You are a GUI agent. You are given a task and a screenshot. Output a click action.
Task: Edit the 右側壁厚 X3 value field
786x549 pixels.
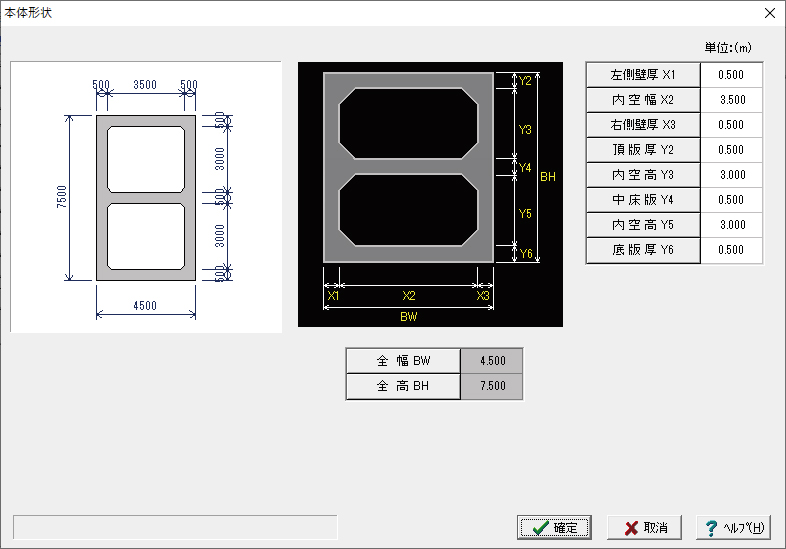731,125
